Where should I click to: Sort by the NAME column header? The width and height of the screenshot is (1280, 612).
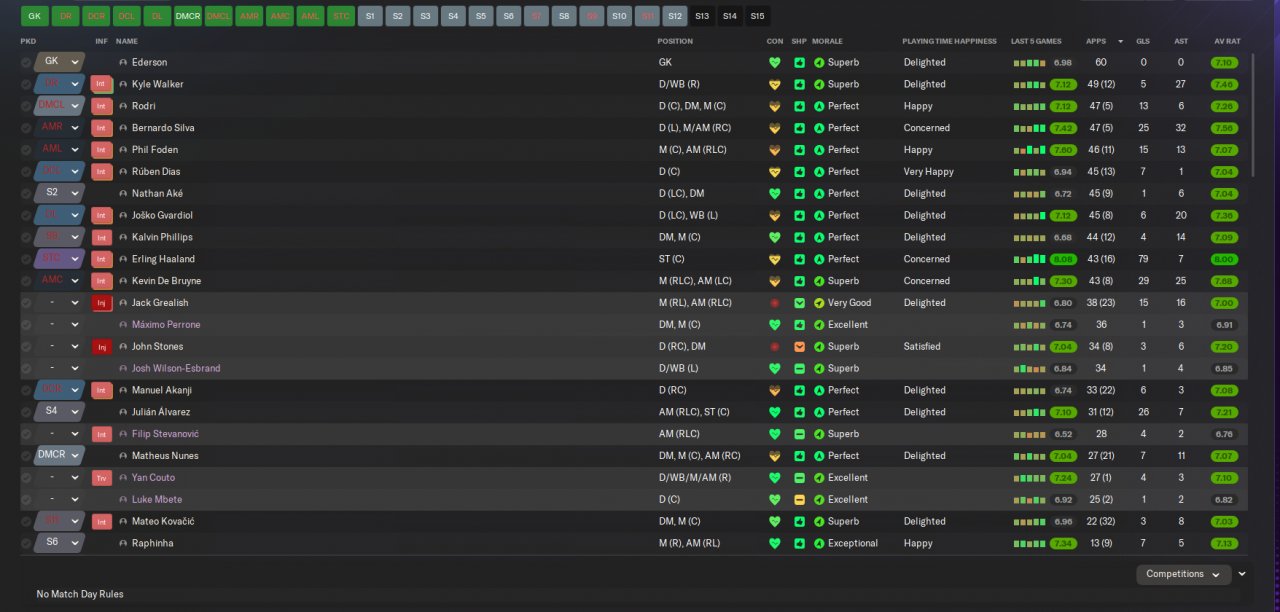coord(127,42)
